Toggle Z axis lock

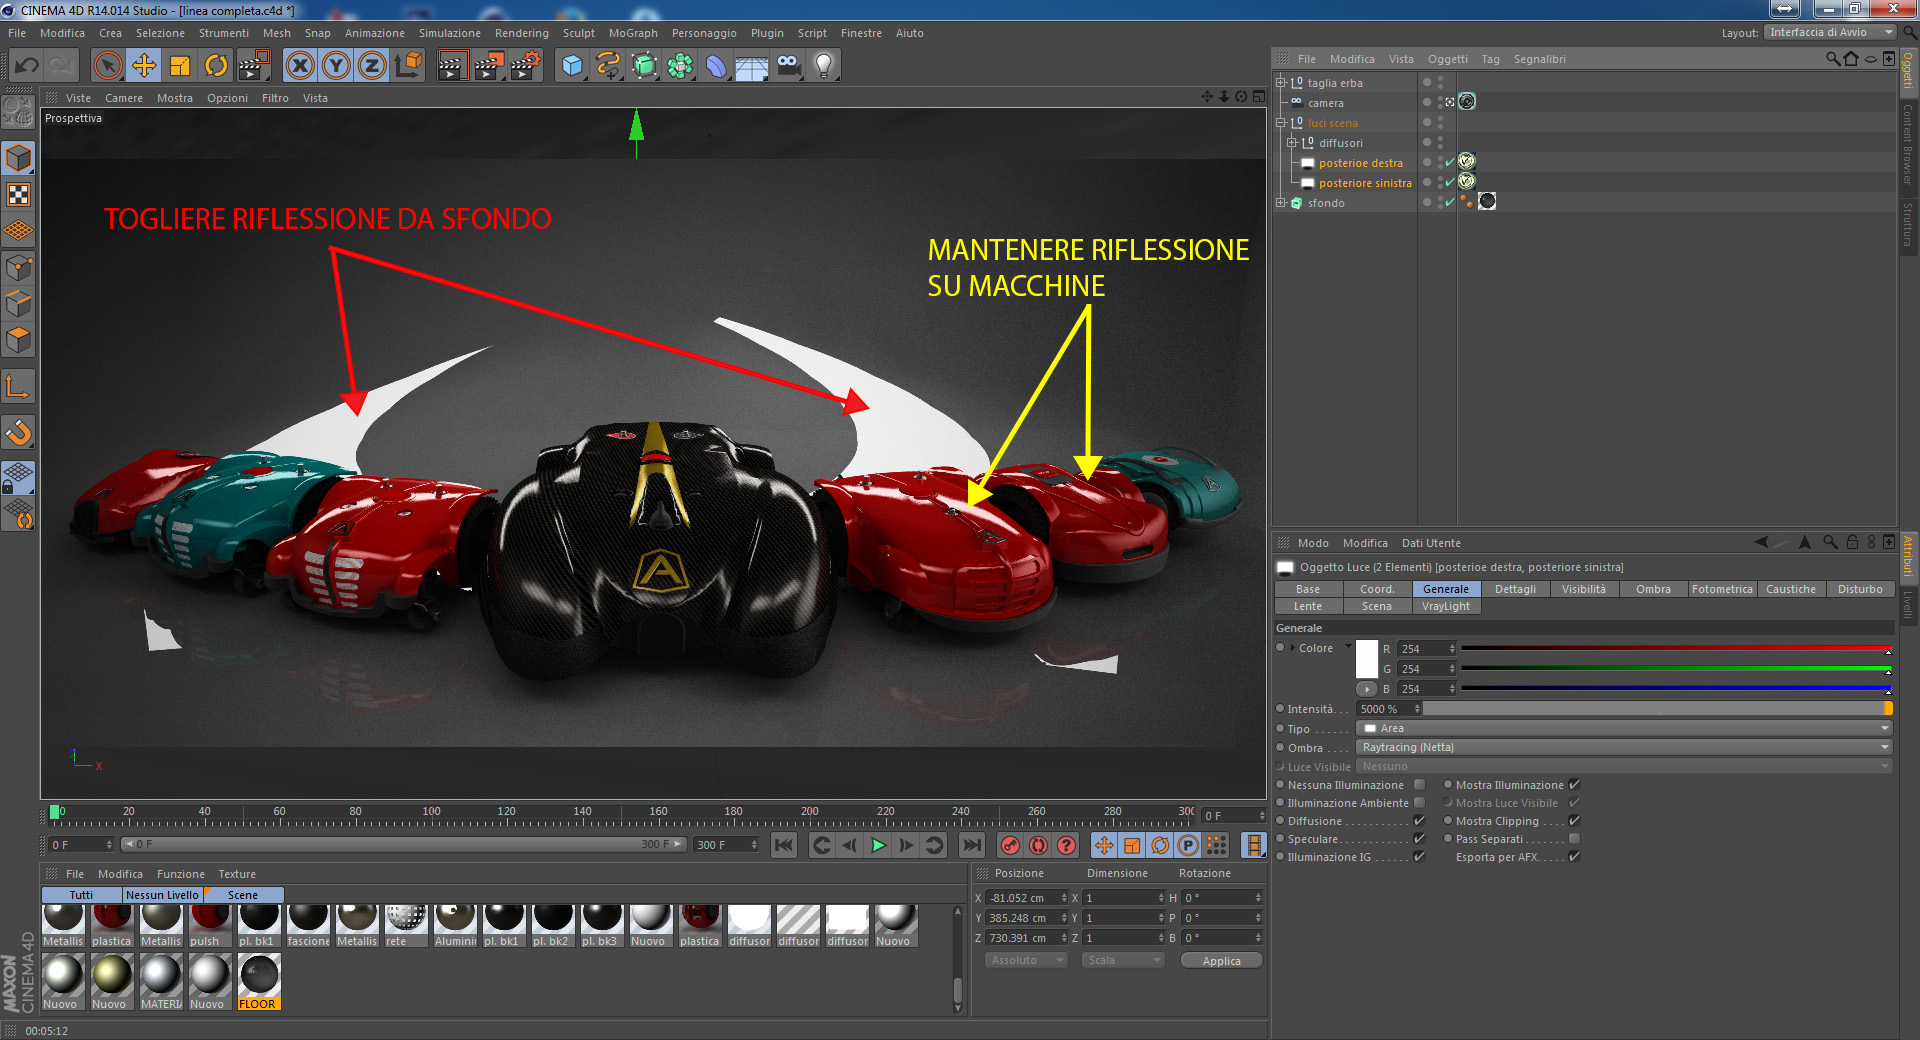click(372, 66)
